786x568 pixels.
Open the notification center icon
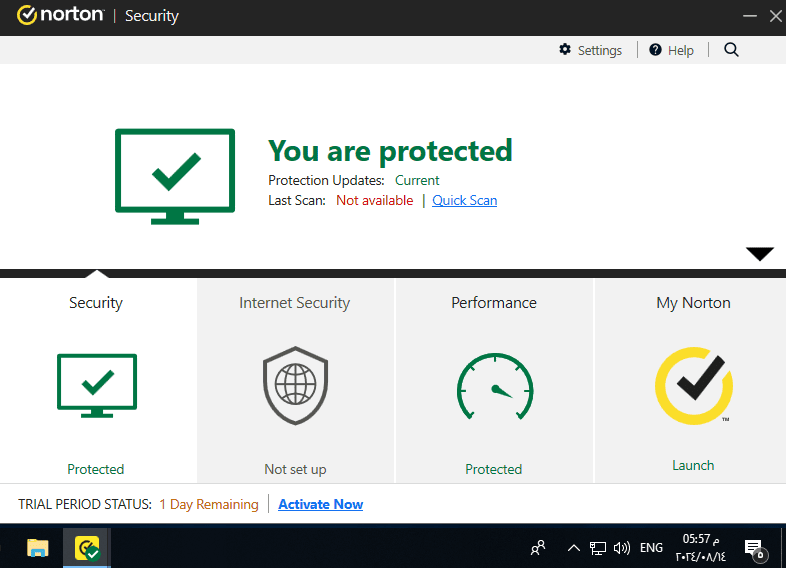755,549
